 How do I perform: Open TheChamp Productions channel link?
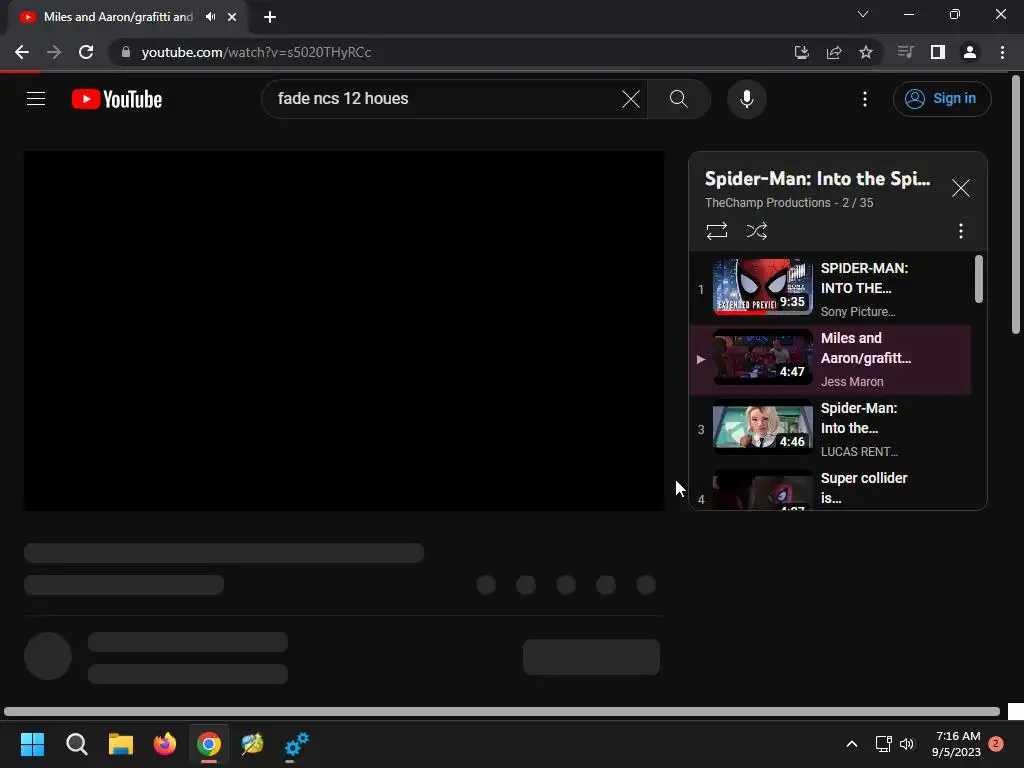[x=767, y=202]
